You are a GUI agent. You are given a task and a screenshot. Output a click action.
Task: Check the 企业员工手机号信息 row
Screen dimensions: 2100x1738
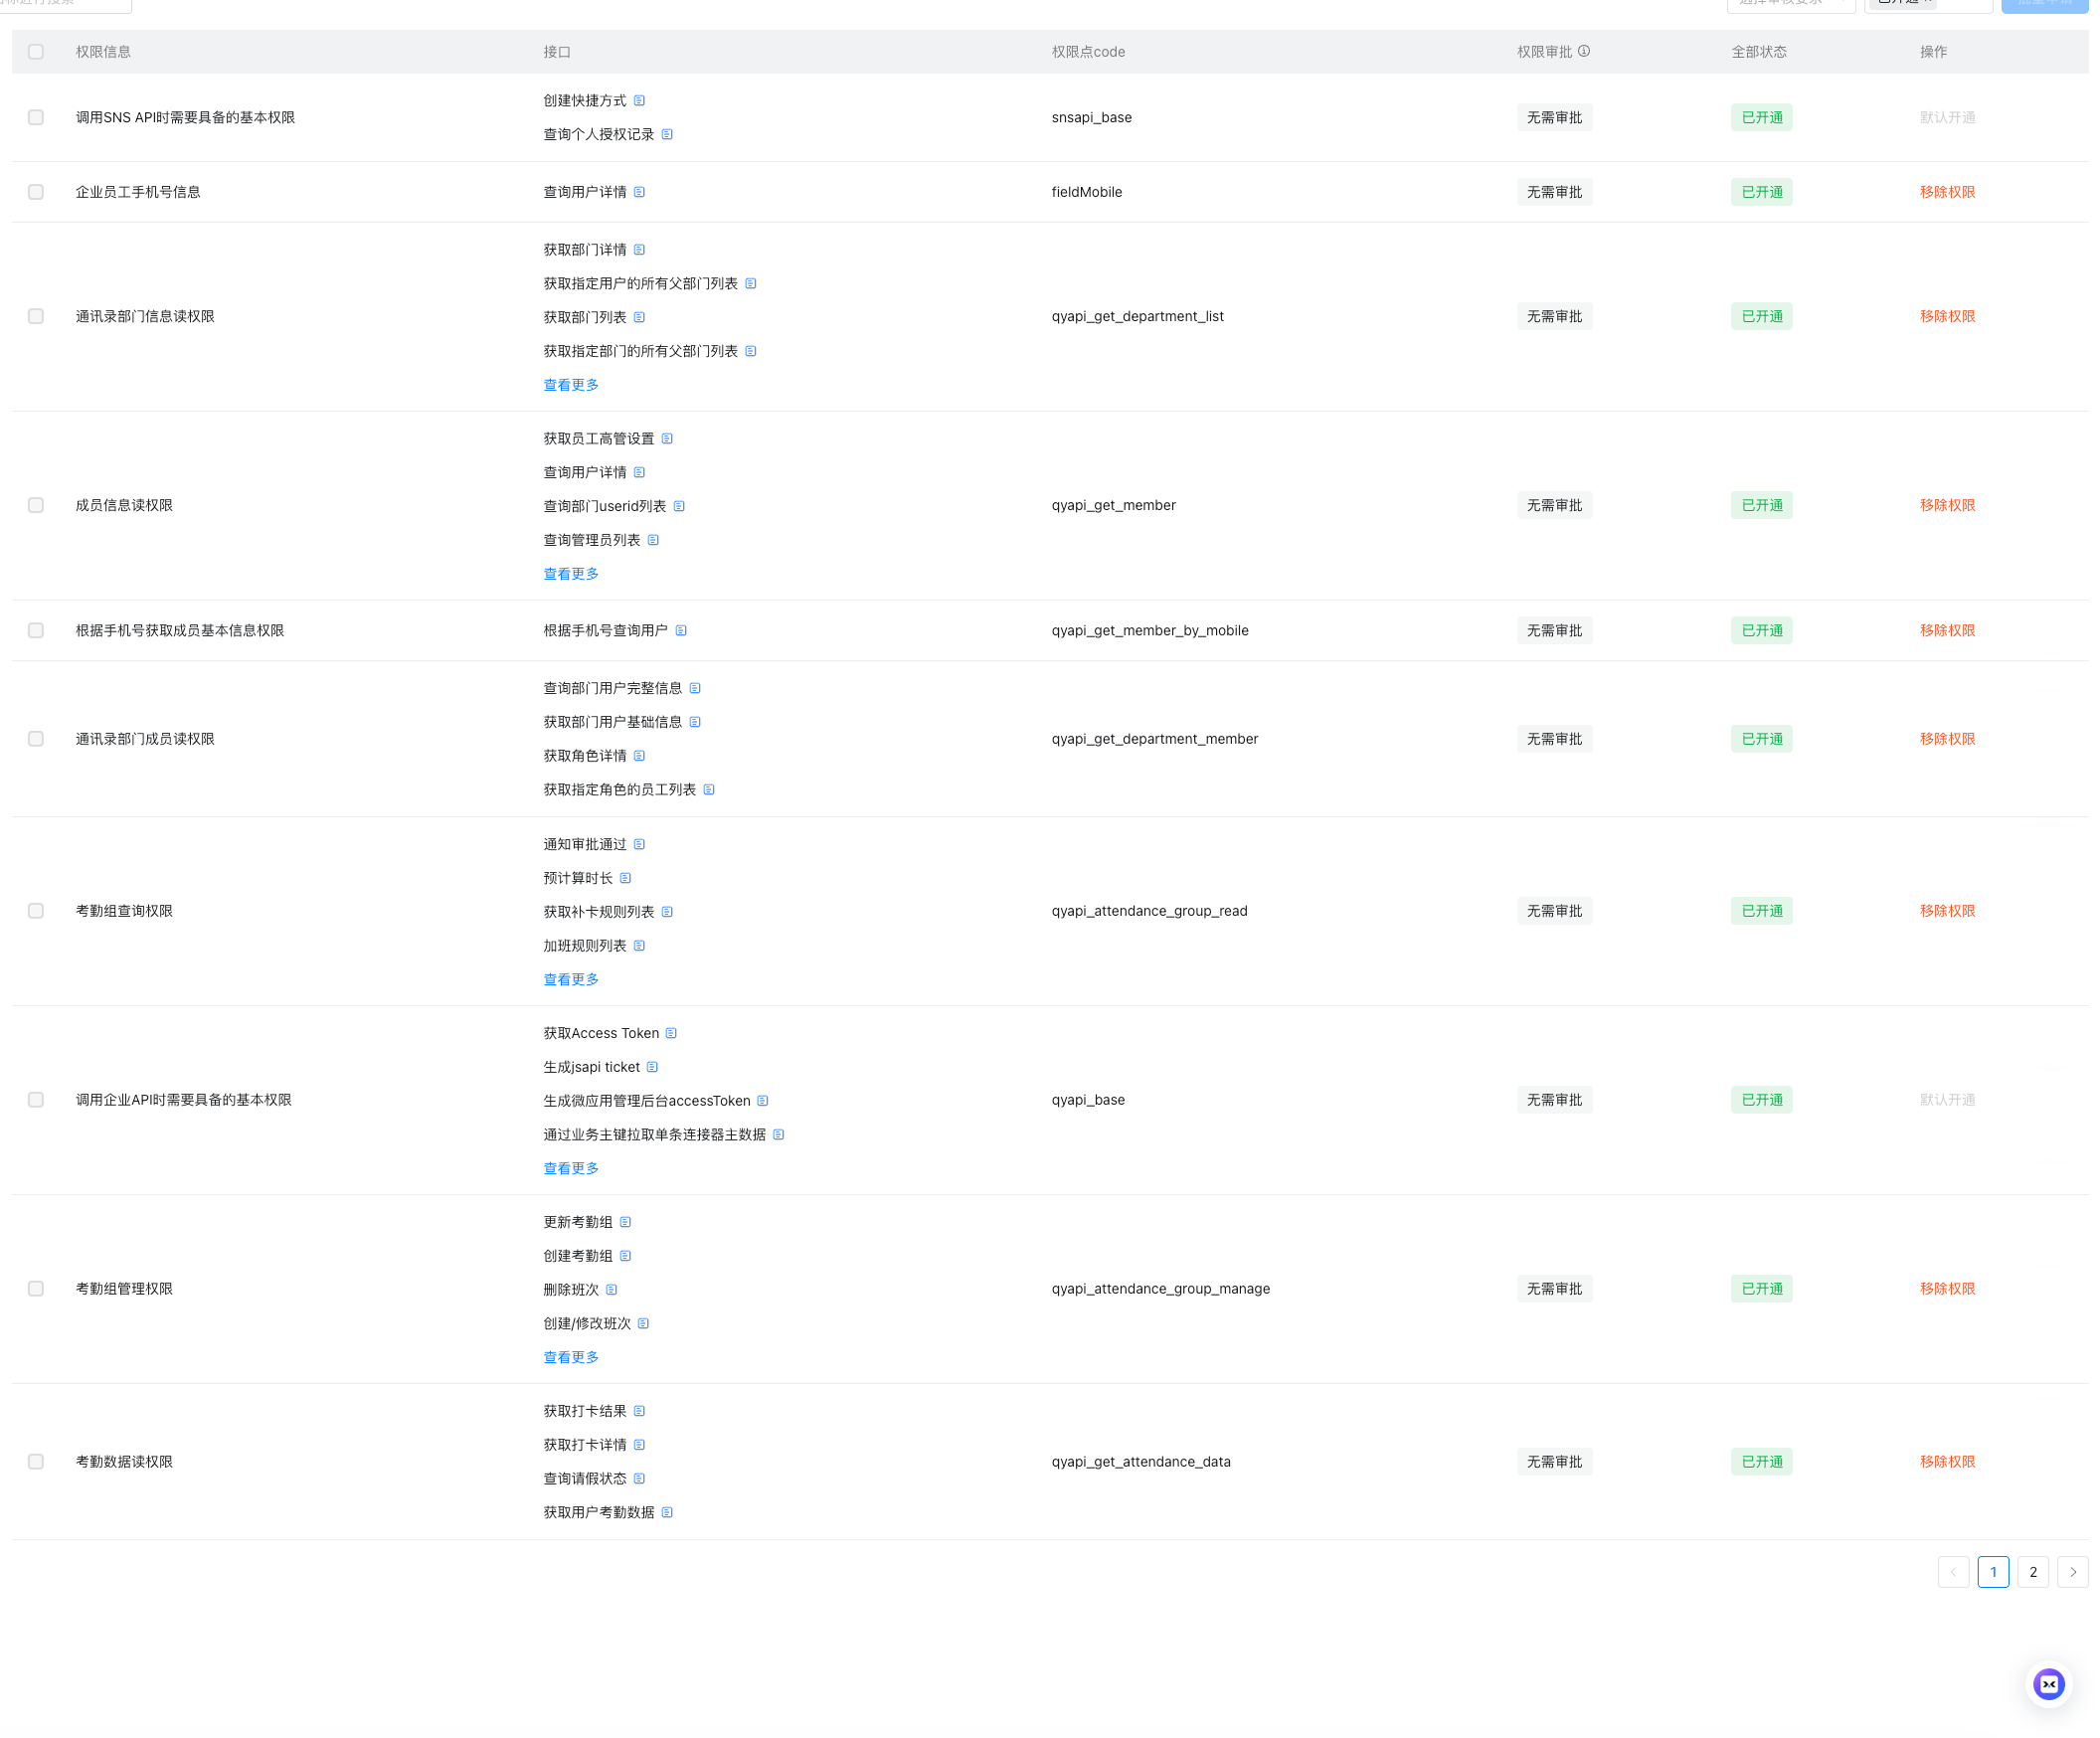coord(36,192)
